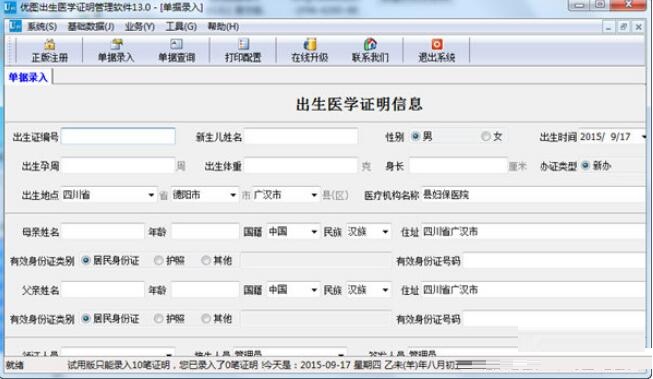Click the 医疗机构名称 field with 县妇保医院
The width and height of the screenshot is (653, 379).
(x=533, y=195)
